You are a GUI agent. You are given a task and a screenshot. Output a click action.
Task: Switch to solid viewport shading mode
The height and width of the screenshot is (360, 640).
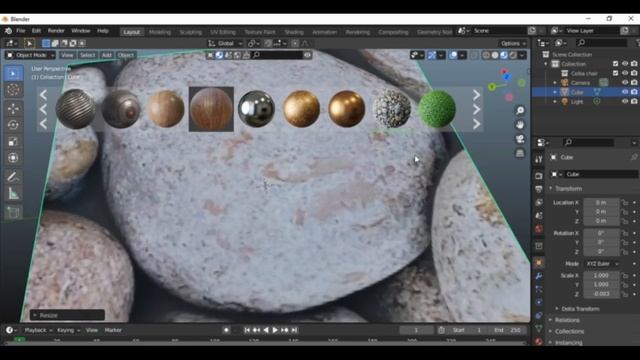click(495, 55)
